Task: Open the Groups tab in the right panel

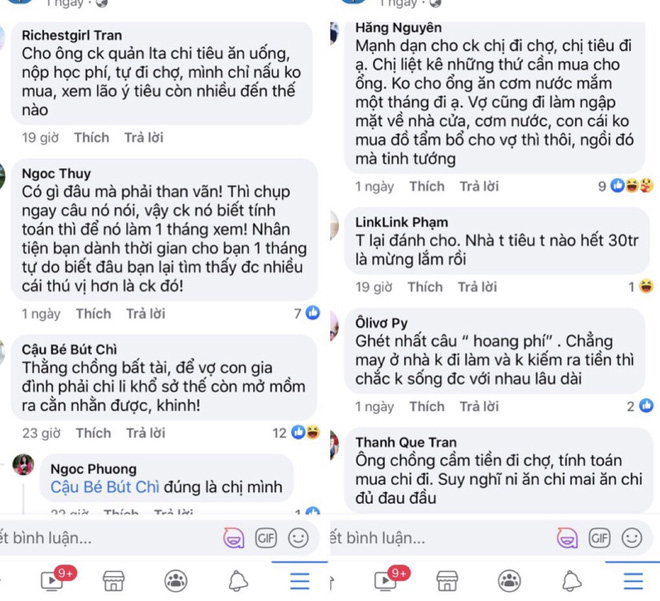Action: tap(509, 580)
